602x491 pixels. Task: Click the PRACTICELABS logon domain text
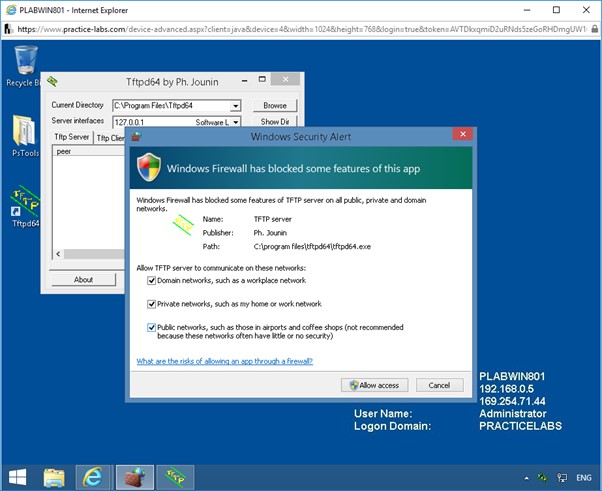click(520, 426)
